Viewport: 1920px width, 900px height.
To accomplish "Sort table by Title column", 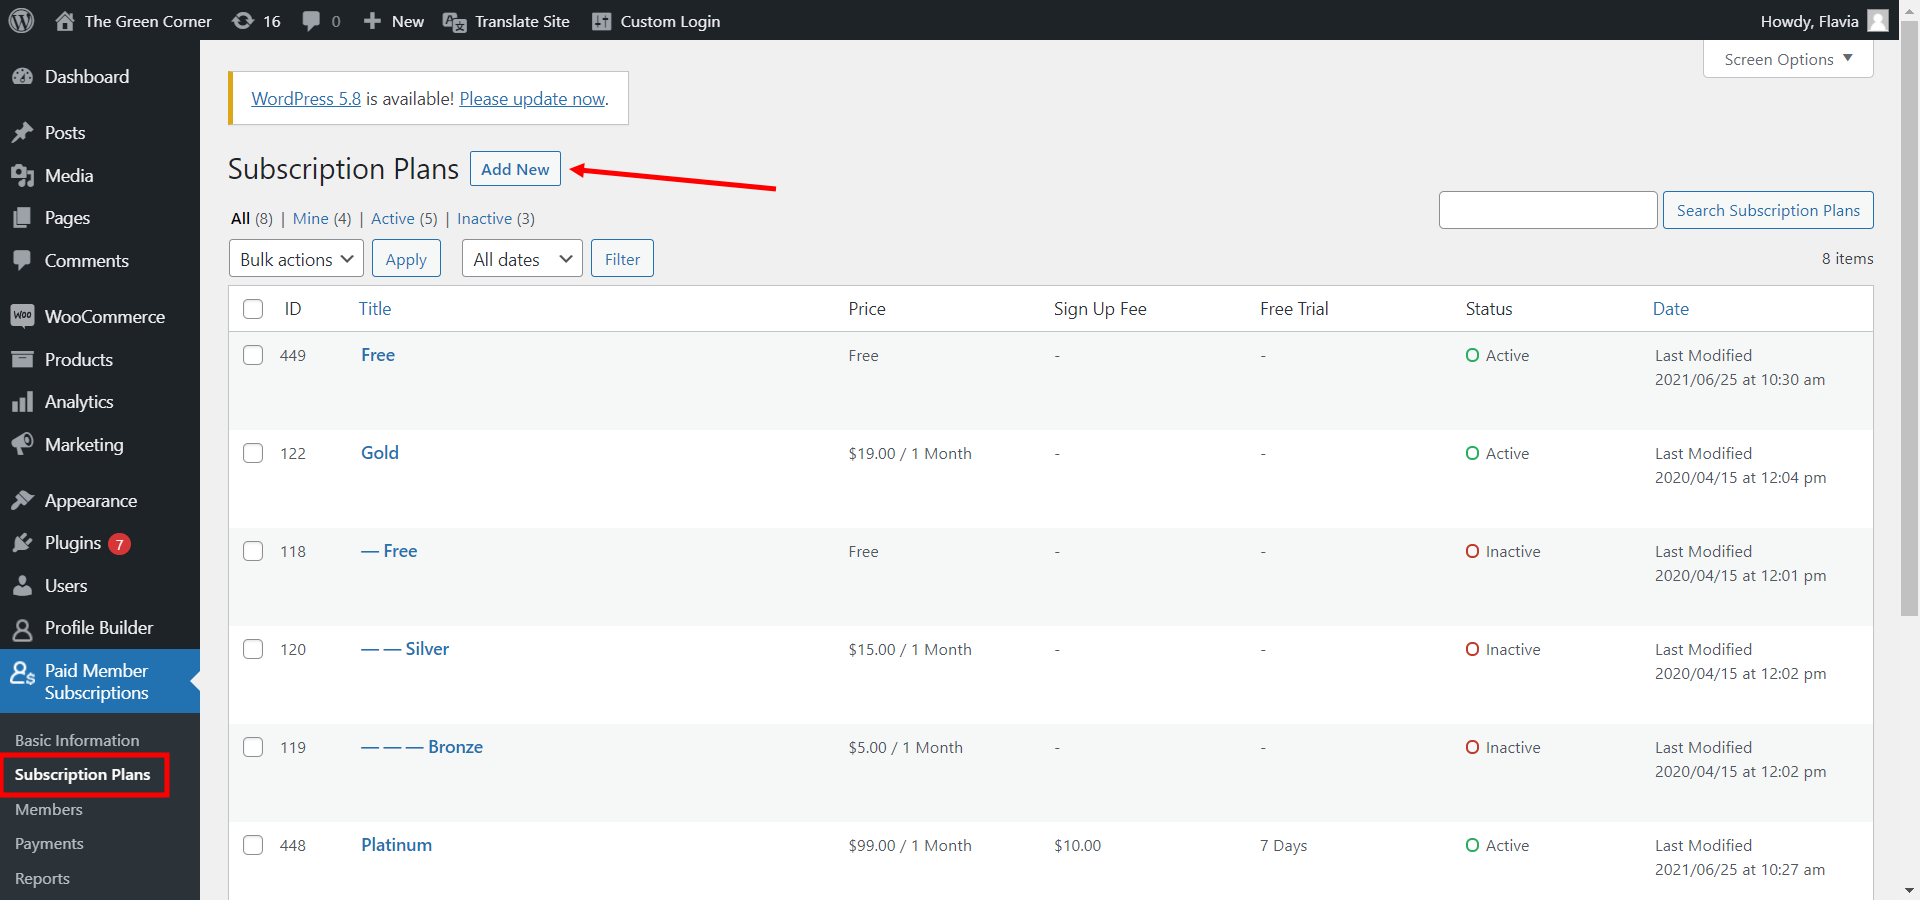I will click(375, 309).
